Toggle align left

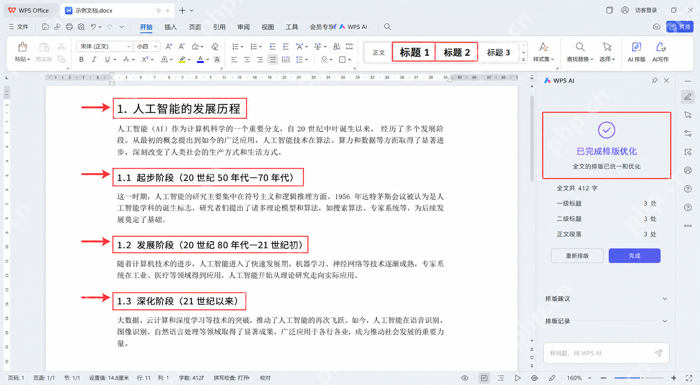click(234, 59)
